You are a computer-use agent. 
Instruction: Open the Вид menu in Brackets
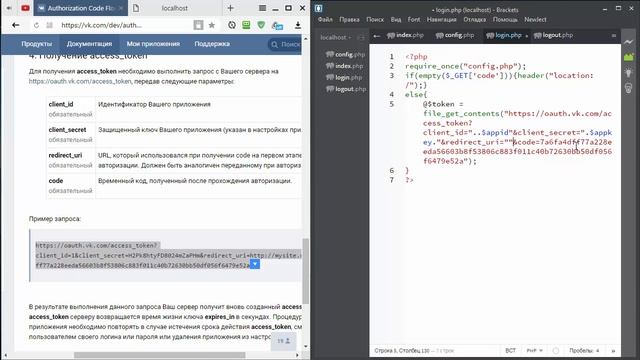click(396, 20)
